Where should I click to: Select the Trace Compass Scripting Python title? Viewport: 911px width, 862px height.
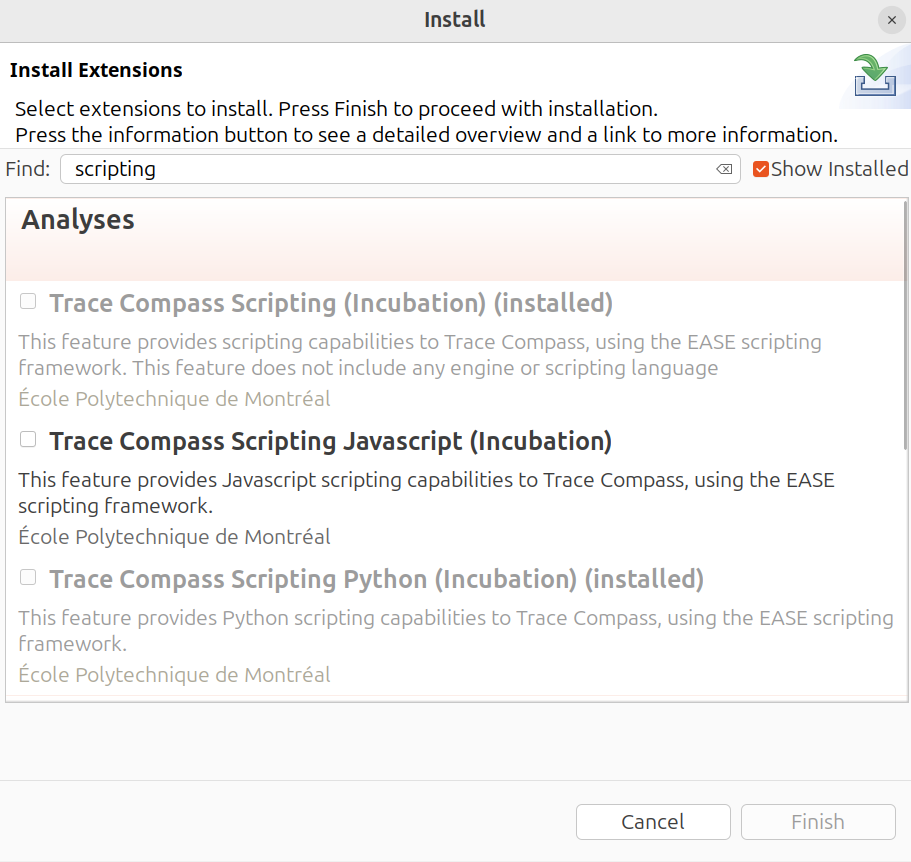tap(376, 579)
